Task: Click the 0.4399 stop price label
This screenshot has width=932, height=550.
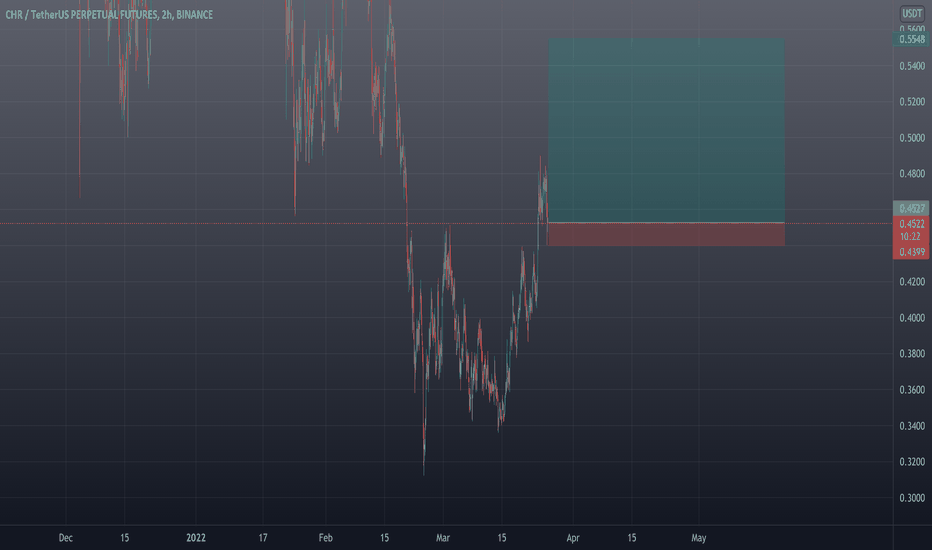Action: pos(911,252)
